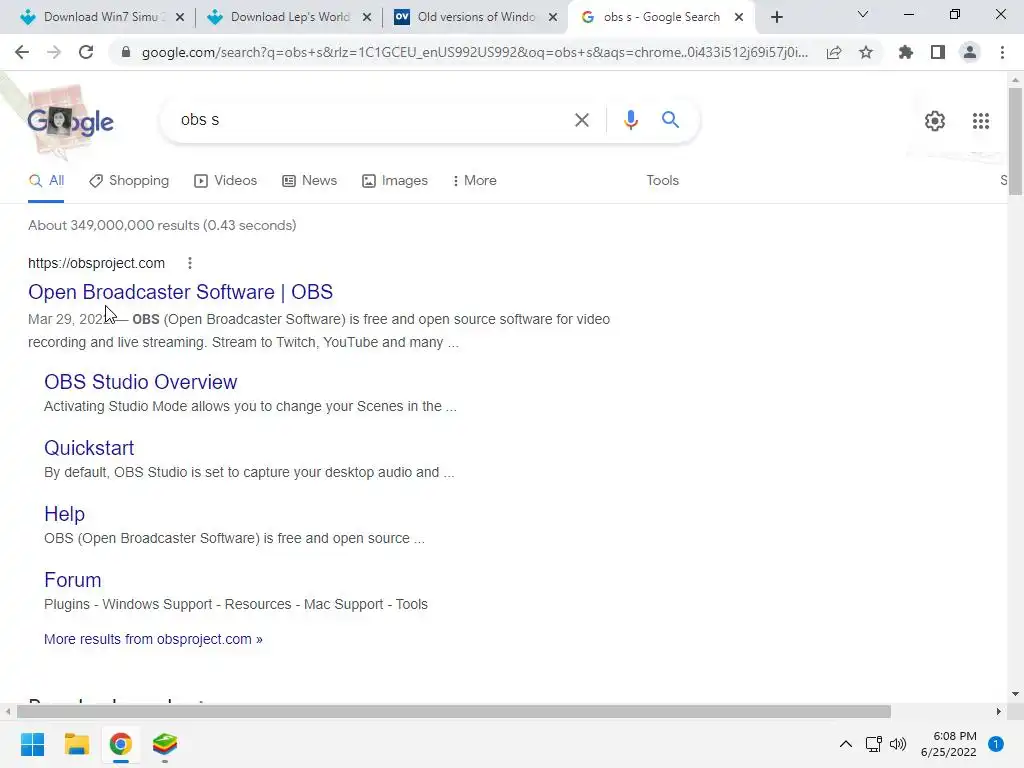Open Open Broadcaster Software | OBS result
This screenshot has height=768, width=1024.
pos(180,292)
